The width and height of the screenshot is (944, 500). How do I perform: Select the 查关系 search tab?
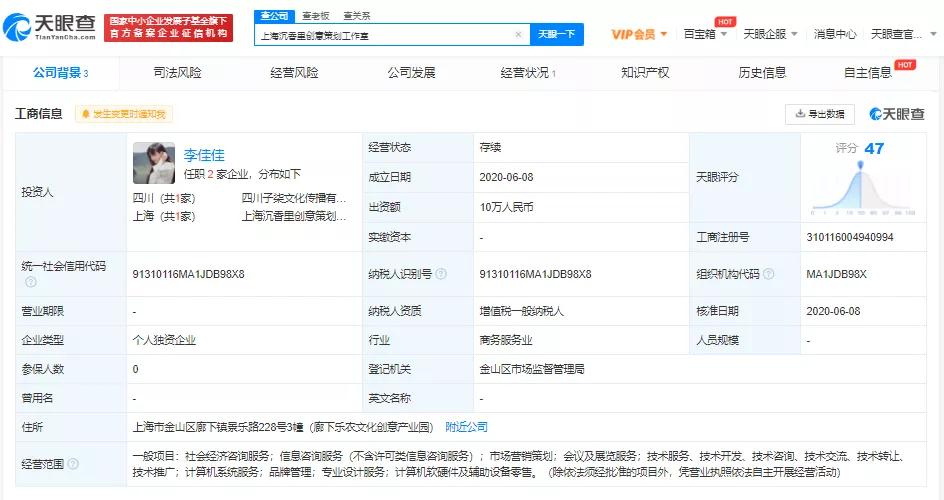(356, 16)
